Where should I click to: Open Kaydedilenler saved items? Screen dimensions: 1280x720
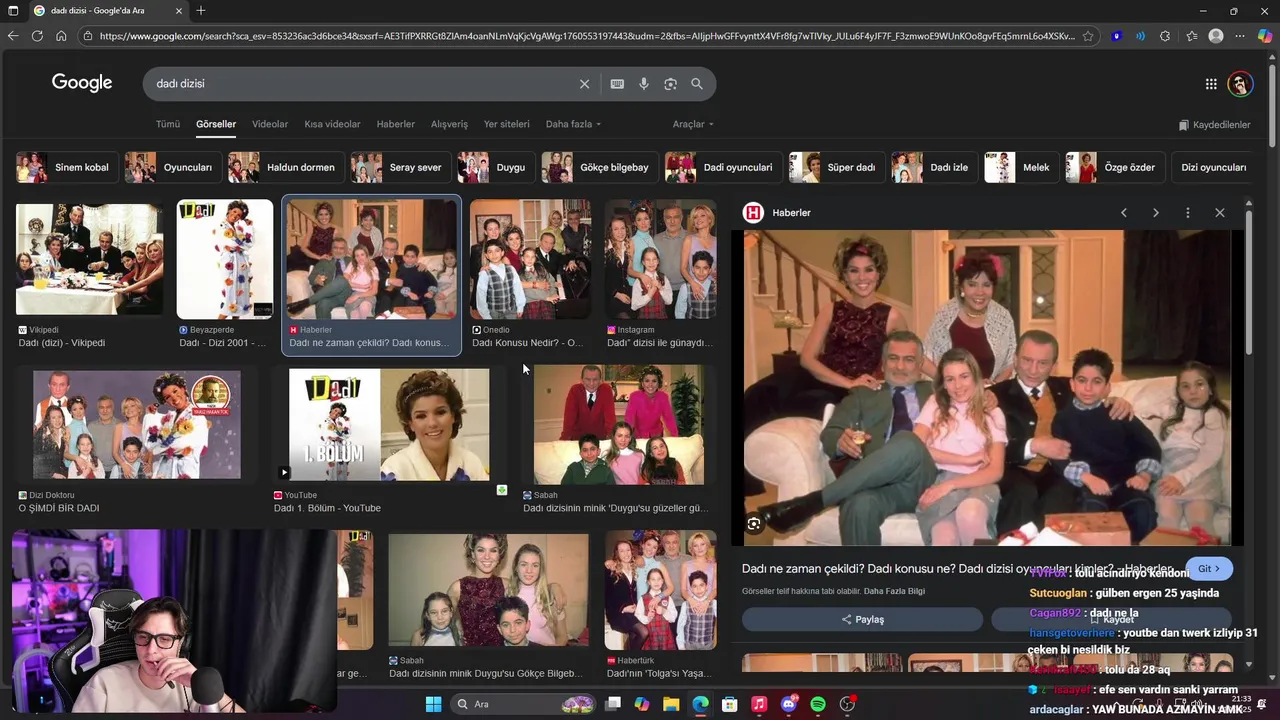1214,125
